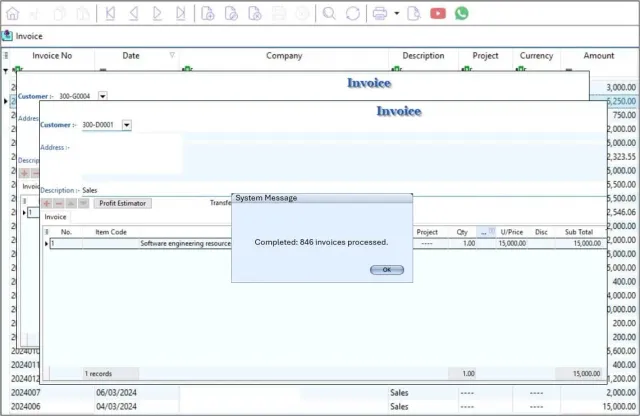Open customer dropdown for 300-G0004 in back invoice
640x416 pixels.
pyautogui.click(x=103, y=96)
